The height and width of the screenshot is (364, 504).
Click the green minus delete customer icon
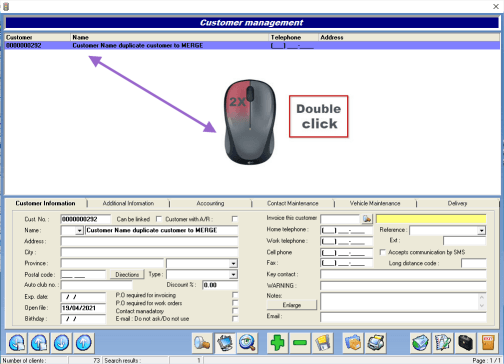click(x=300, y=343)
